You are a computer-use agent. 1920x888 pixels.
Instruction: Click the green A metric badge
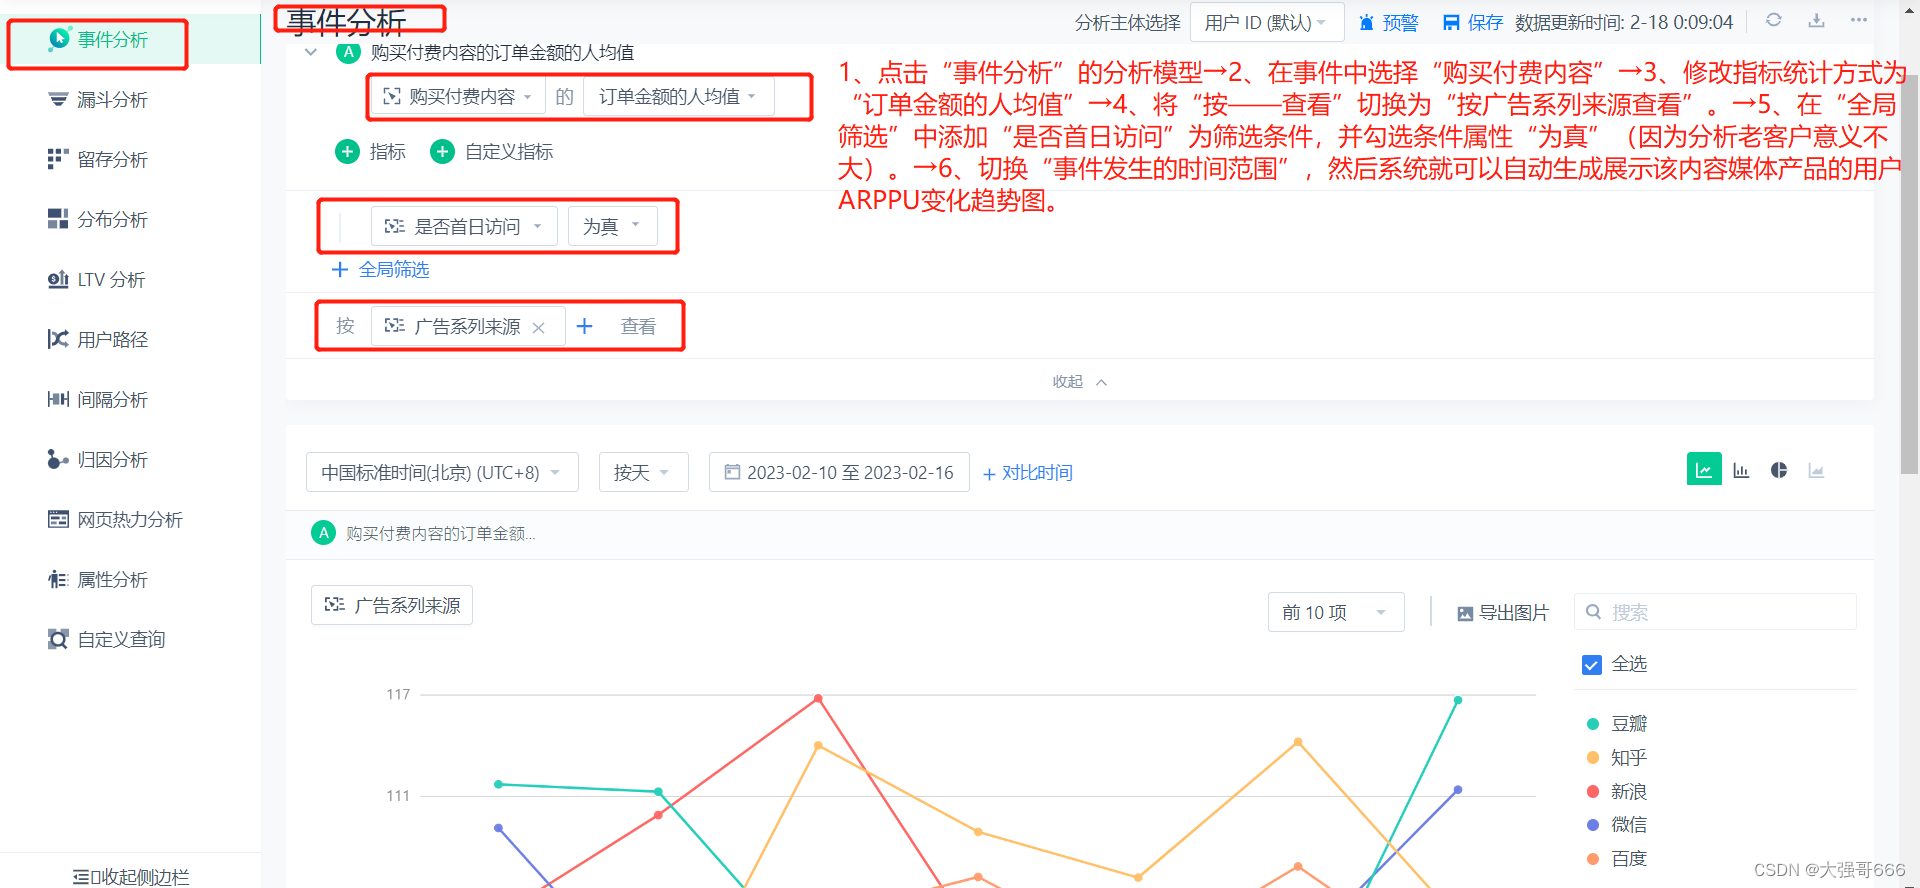pos(348,52)
